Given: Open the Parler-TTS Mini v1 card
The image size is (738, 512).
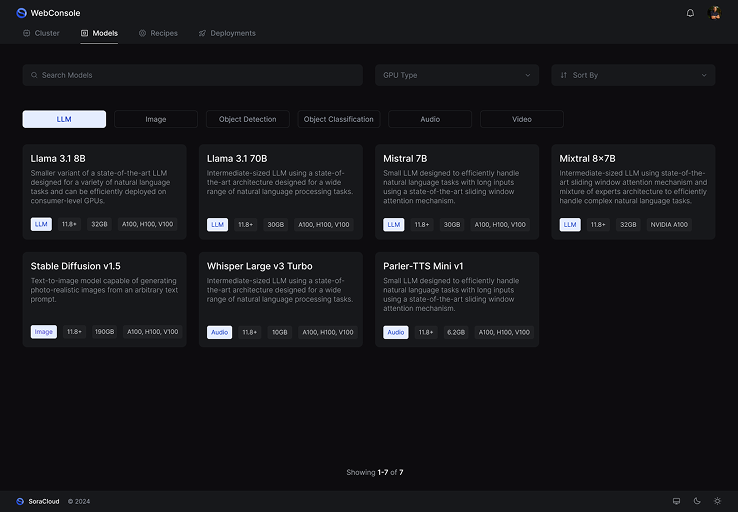Looking at the screenshot, I should pyautogui.click(x=457, y=300).
